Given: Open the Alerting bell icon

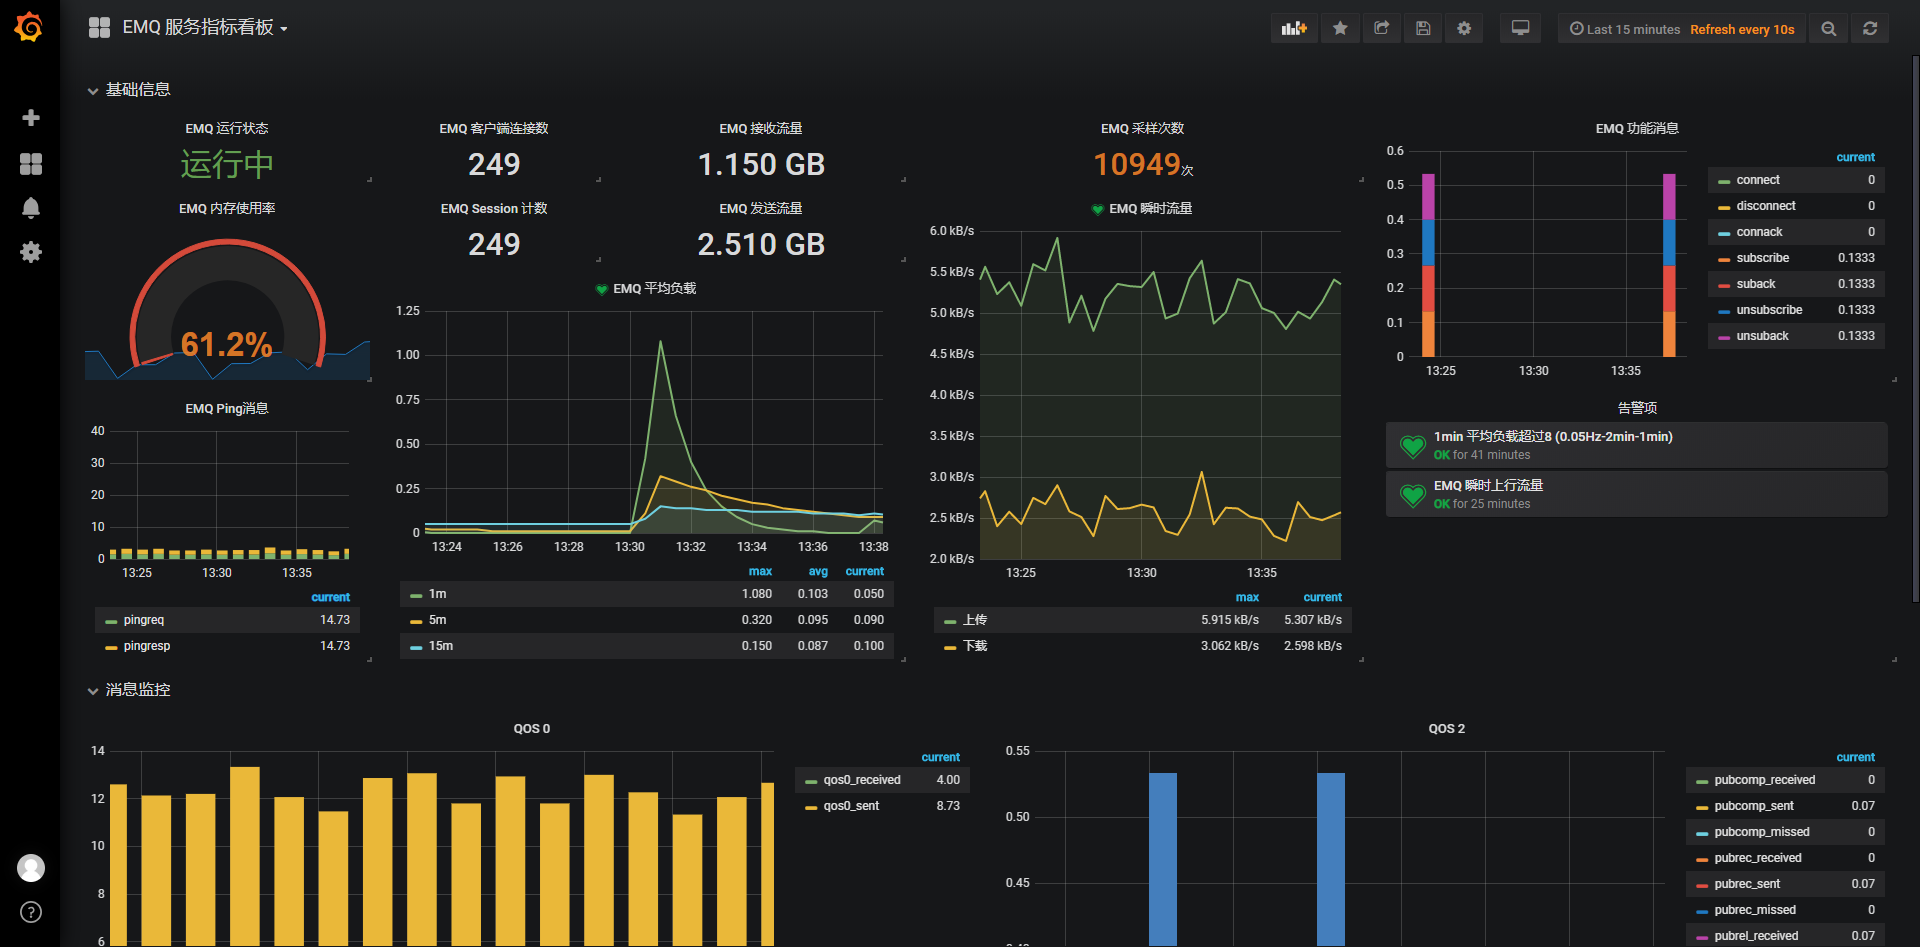Looking at the screenshot, I should pos(31,208).
